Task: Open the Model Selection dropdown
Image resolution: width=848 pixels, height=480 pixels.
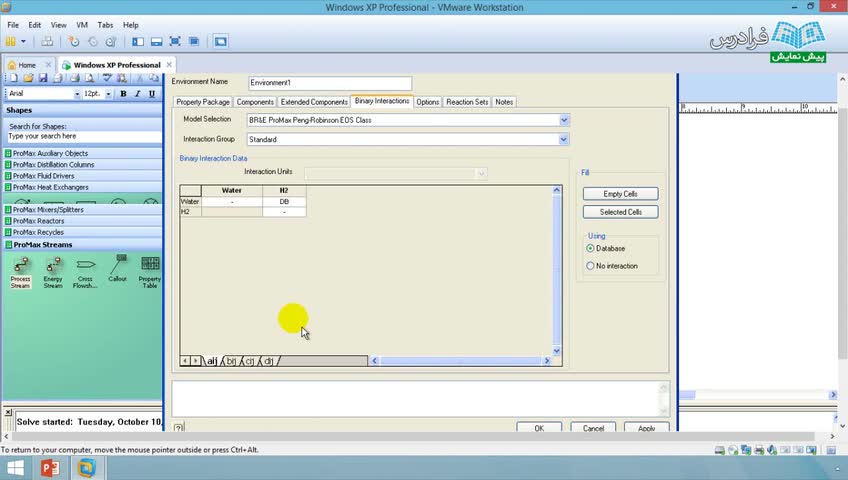Action: (x=564, y=120)
